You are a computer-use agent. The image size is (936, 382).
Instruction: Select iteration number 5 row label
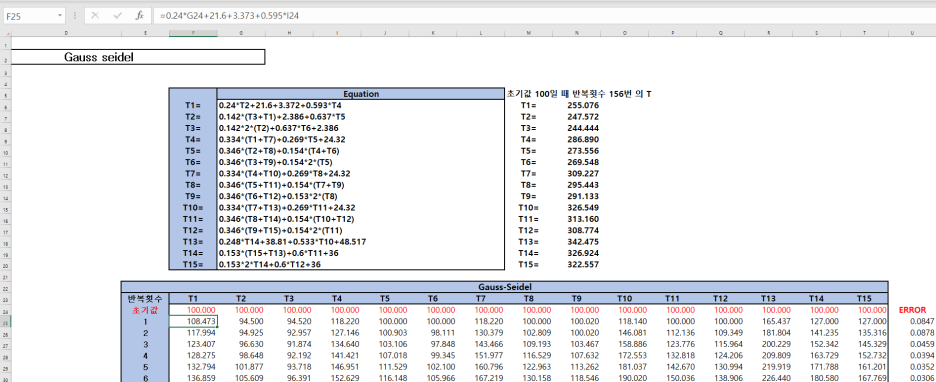[x=145, y=367]
